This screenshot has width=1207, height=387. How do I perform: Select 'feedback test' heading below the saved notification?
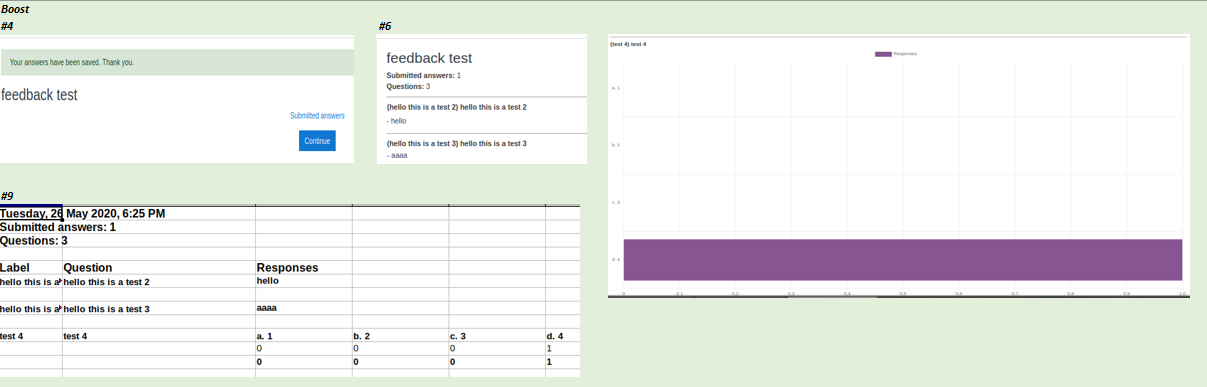click(x=39, y=95)
